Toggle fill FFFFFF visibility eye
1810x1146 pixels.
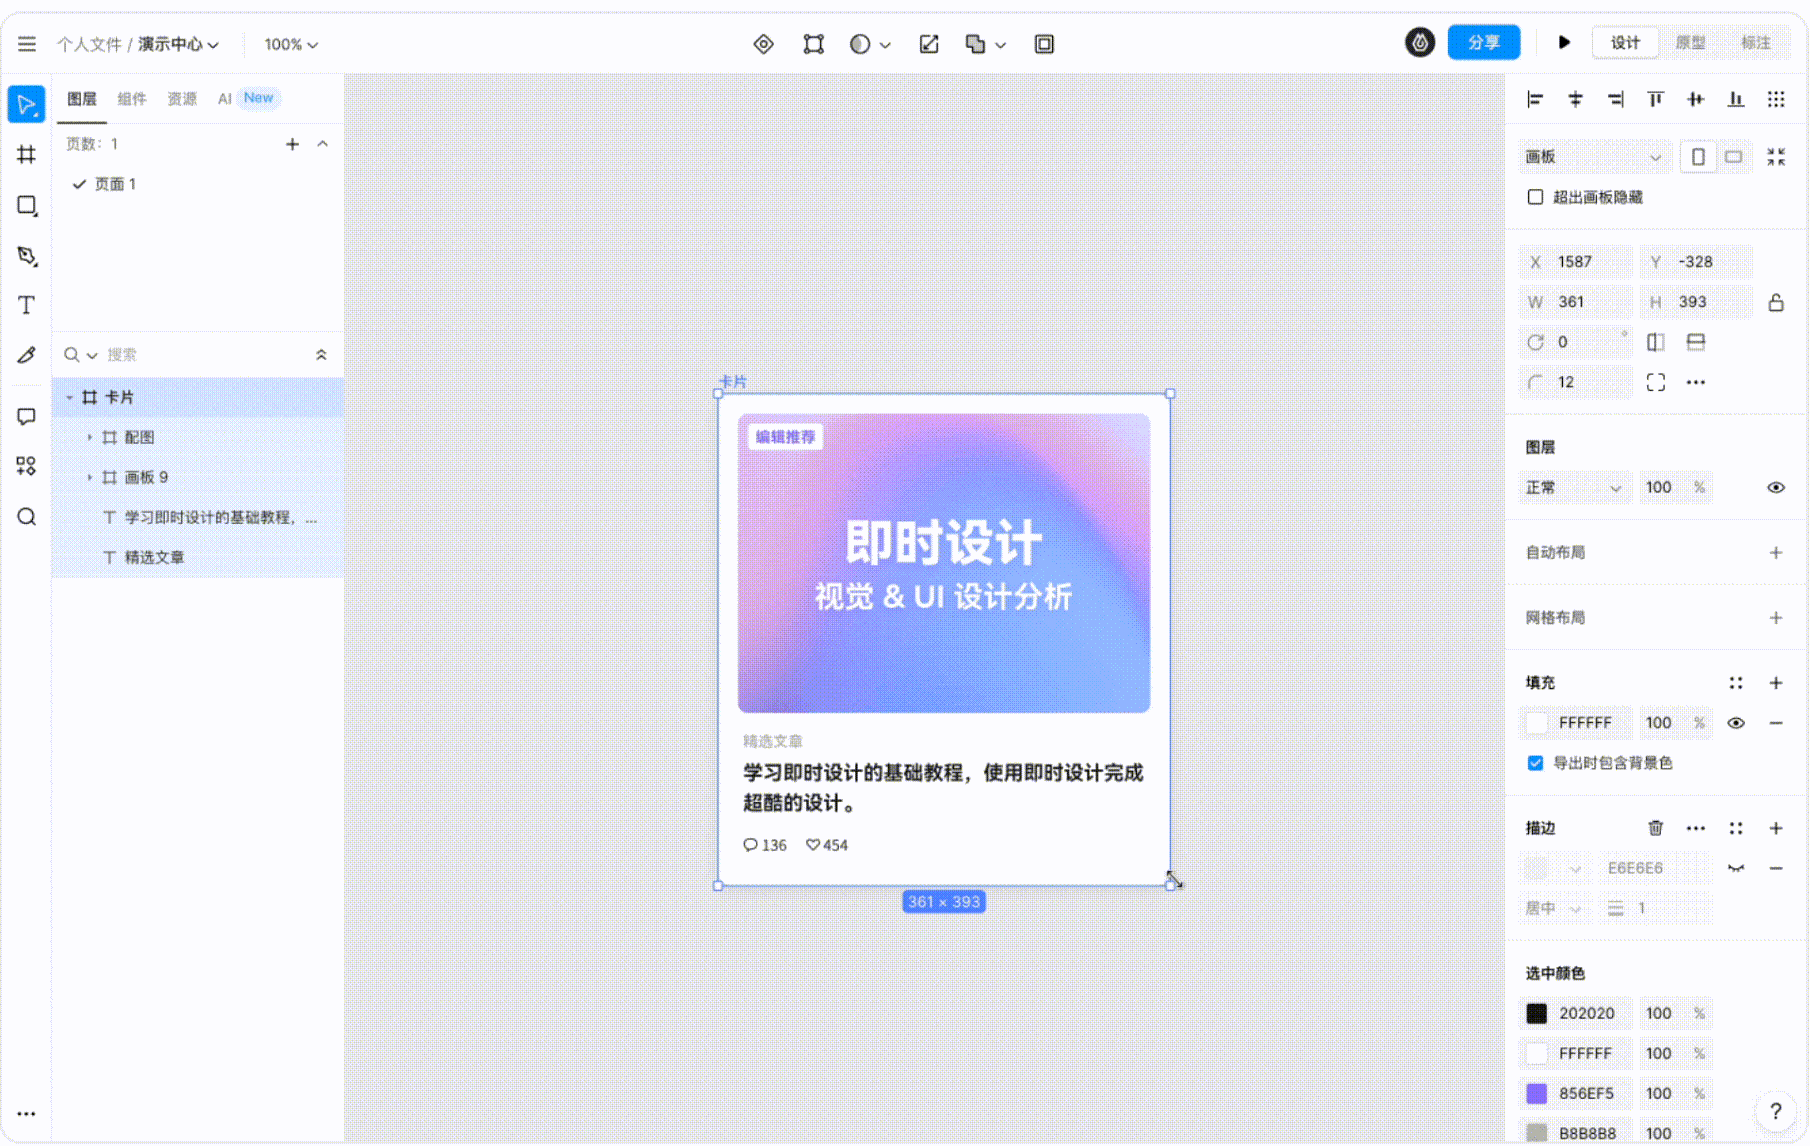pos(1736,723)
